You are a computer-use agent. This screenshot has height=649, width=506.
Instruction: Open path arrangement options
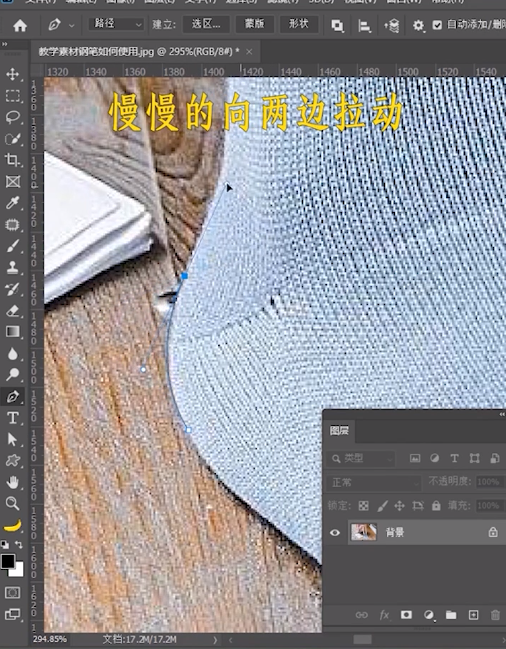click(391, 26)
